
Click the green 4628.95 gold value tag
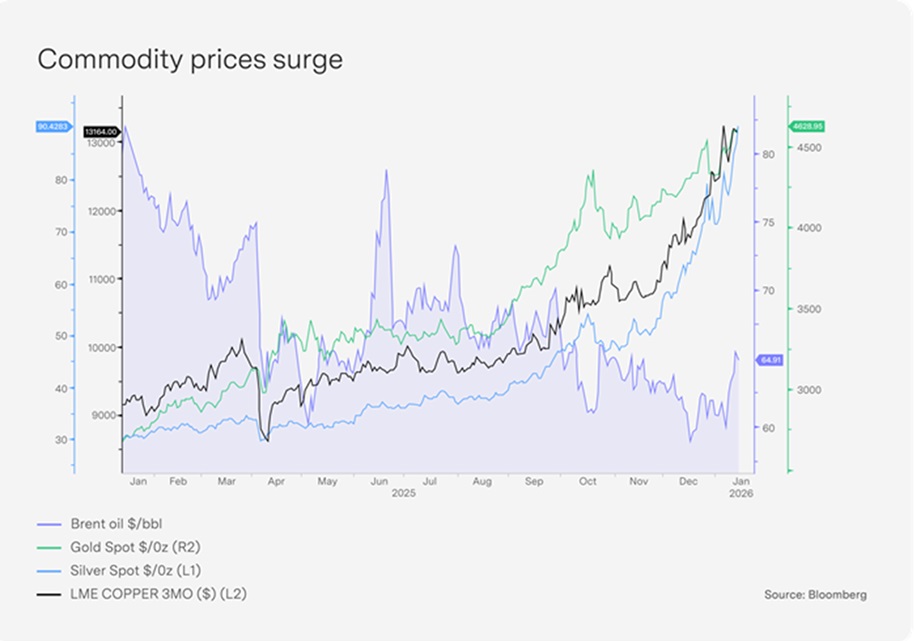[806, 127]
